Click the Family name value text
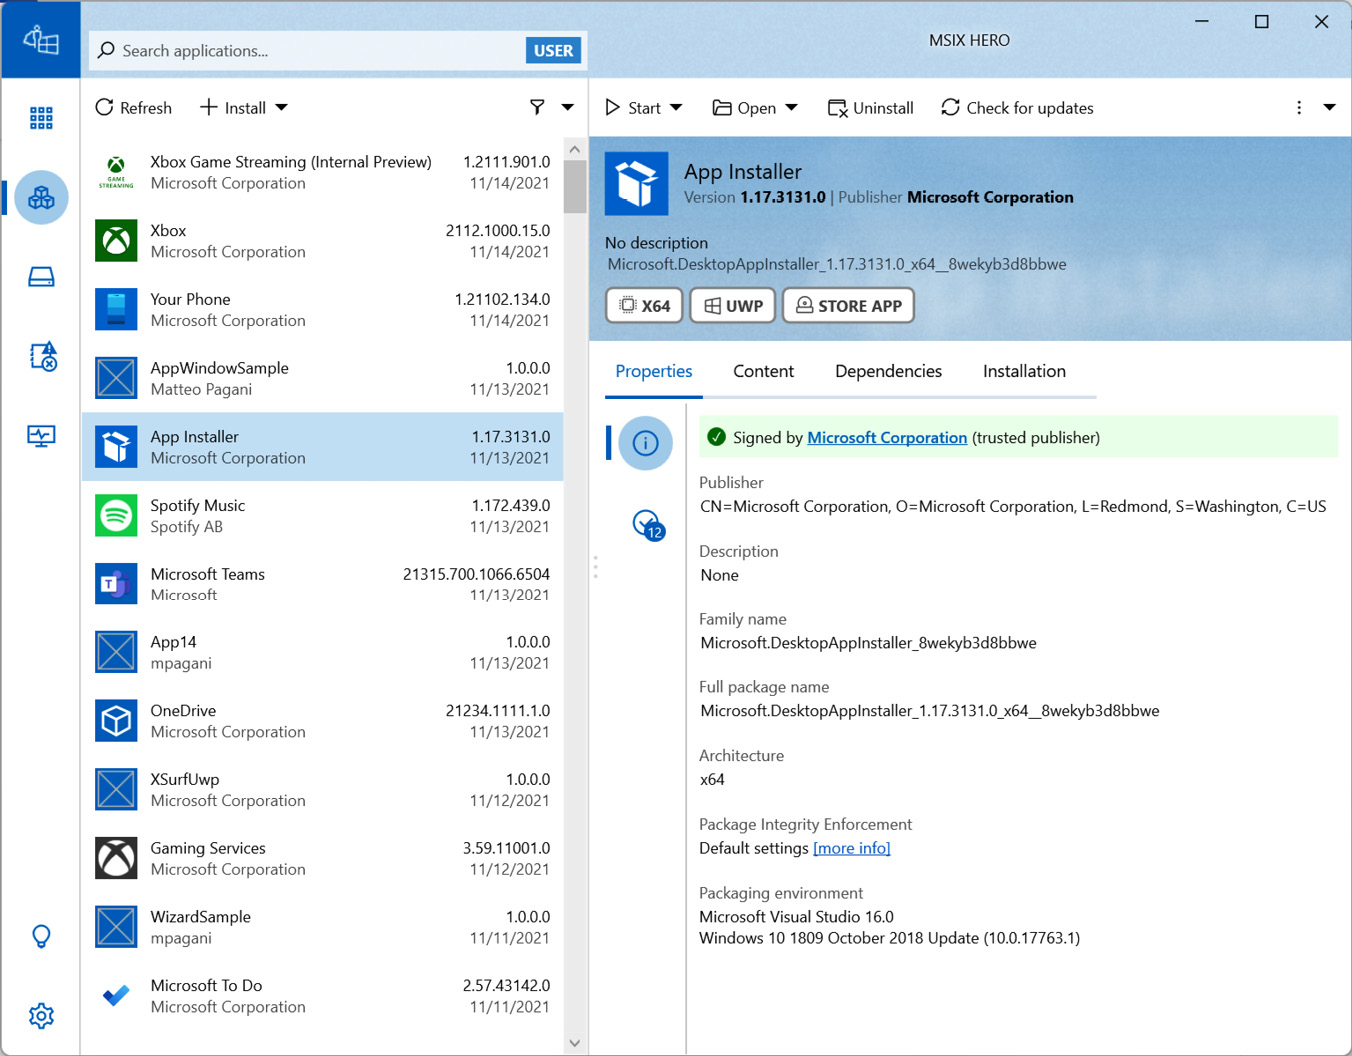This screenshot has width=1352, height=1056. click(868, 643)
